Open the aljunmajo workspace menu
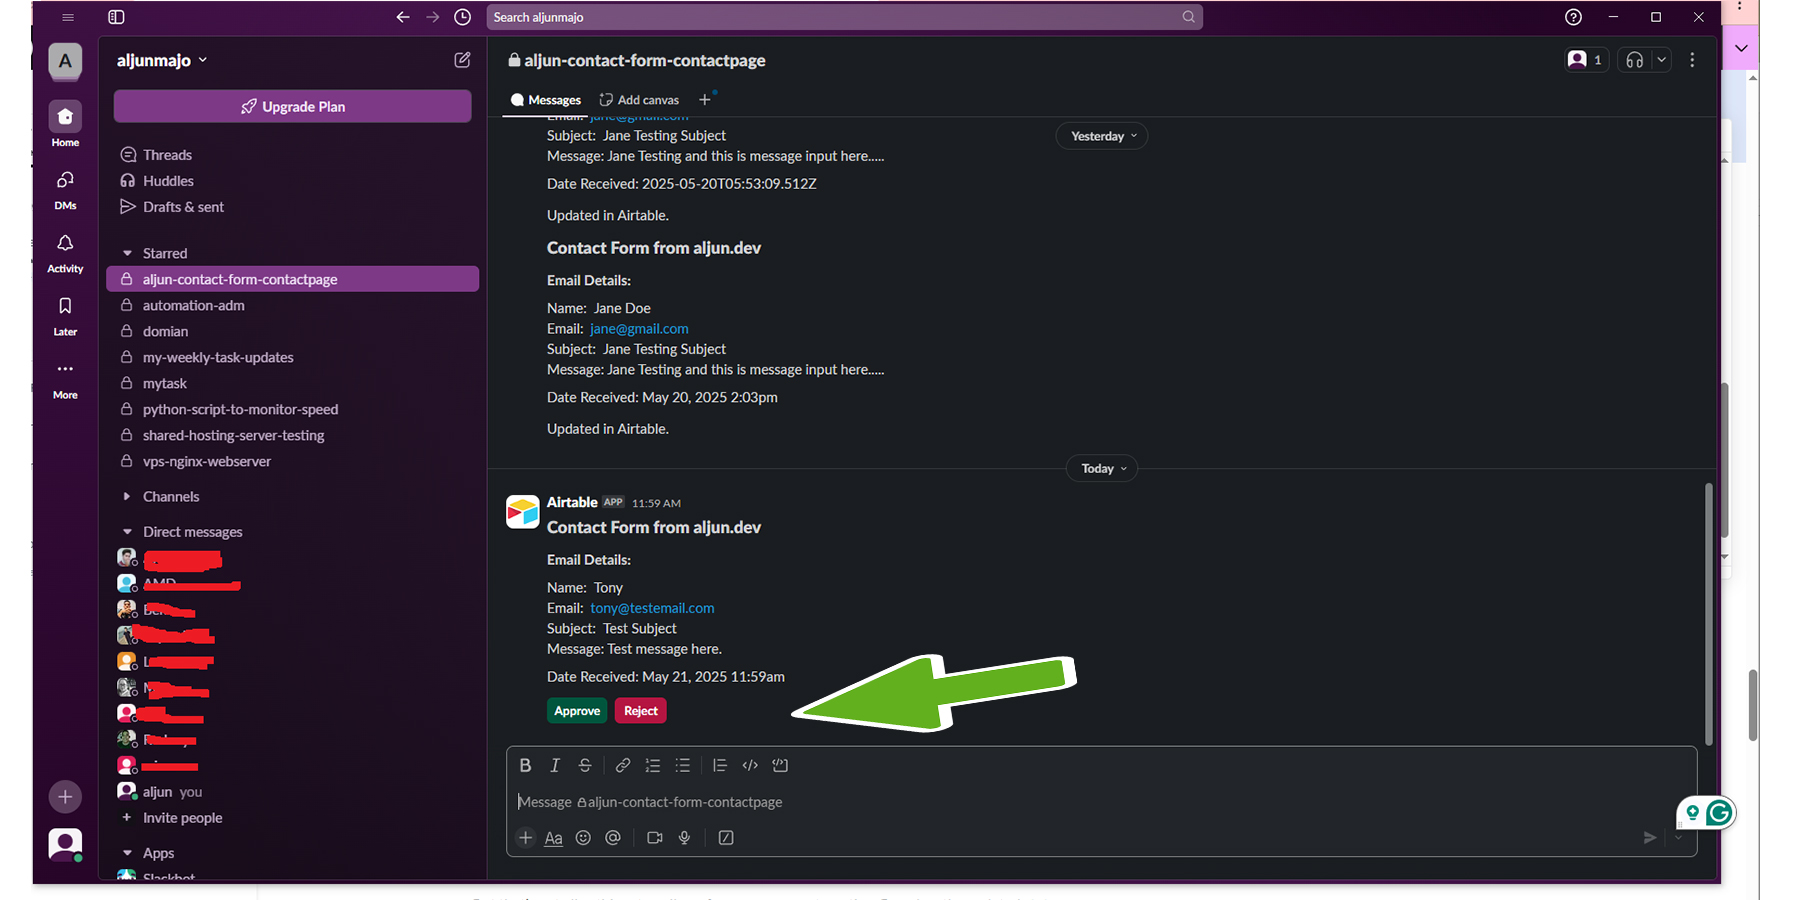The image size is (1800, 900). pos(161,60)
